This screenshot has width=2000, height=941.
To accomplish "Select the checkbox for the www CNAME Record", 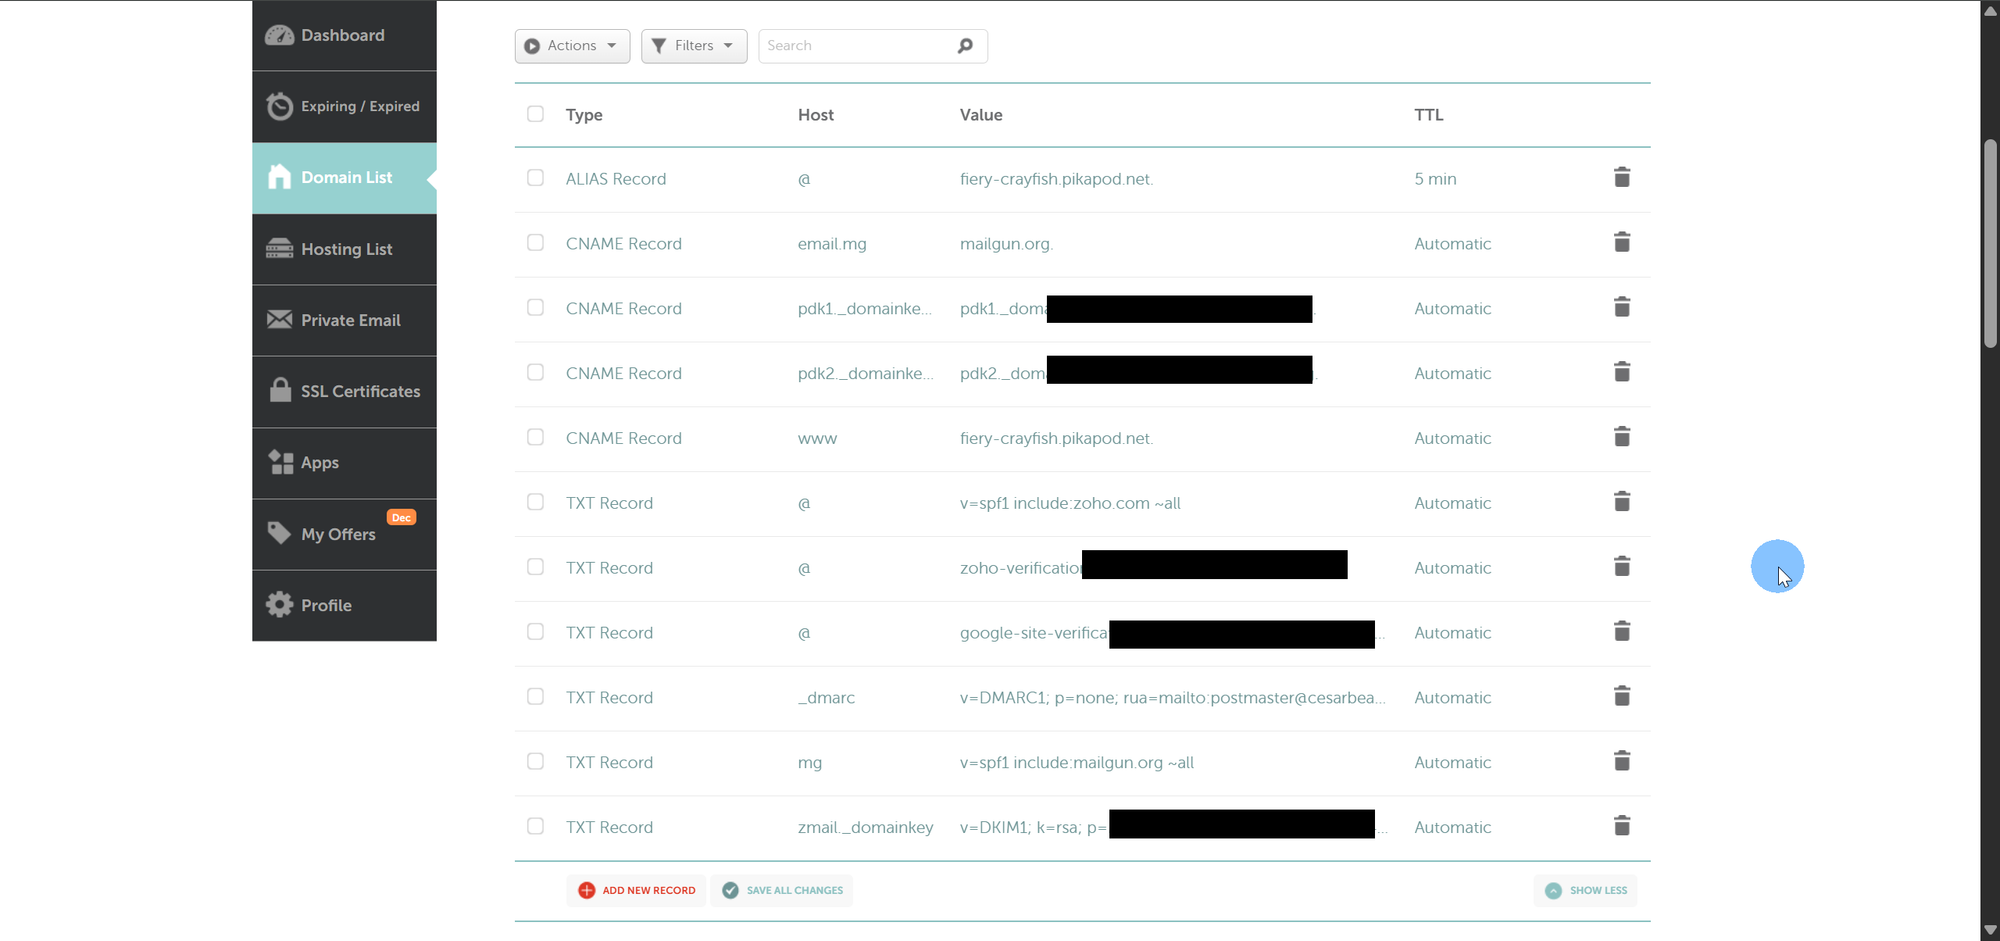I will click(x=535, y=437).
